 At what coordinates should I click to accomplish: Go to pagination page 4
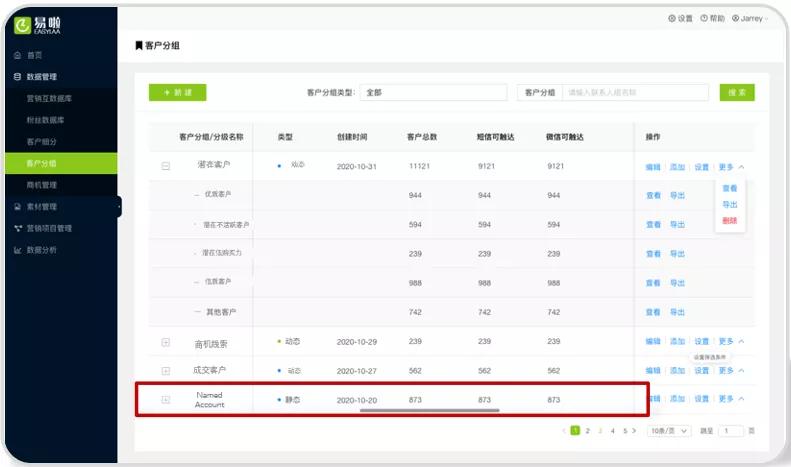coord(612,431)
